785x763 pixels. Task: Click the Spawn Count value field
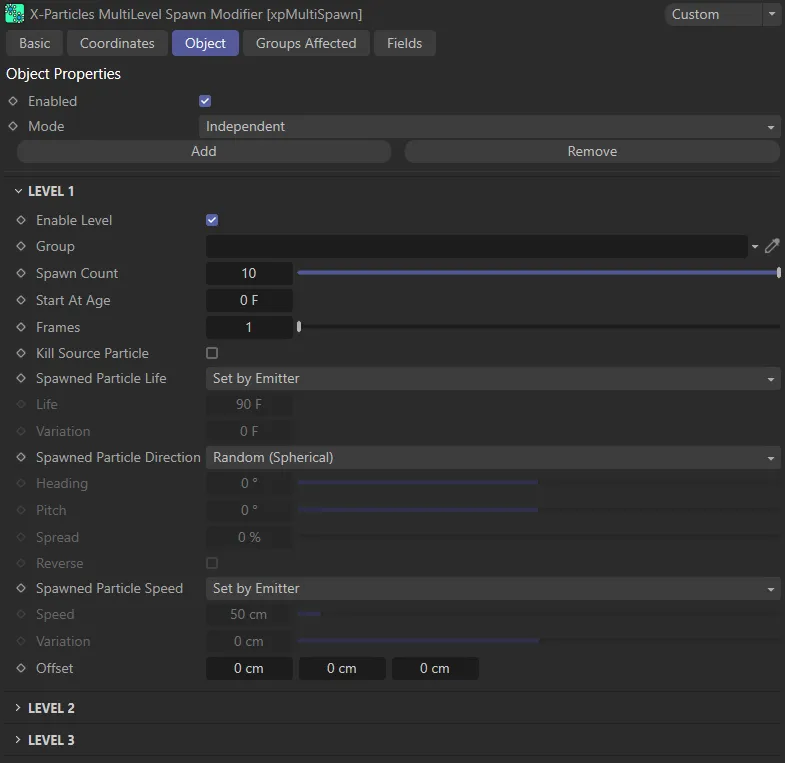[x=249, y=273]
